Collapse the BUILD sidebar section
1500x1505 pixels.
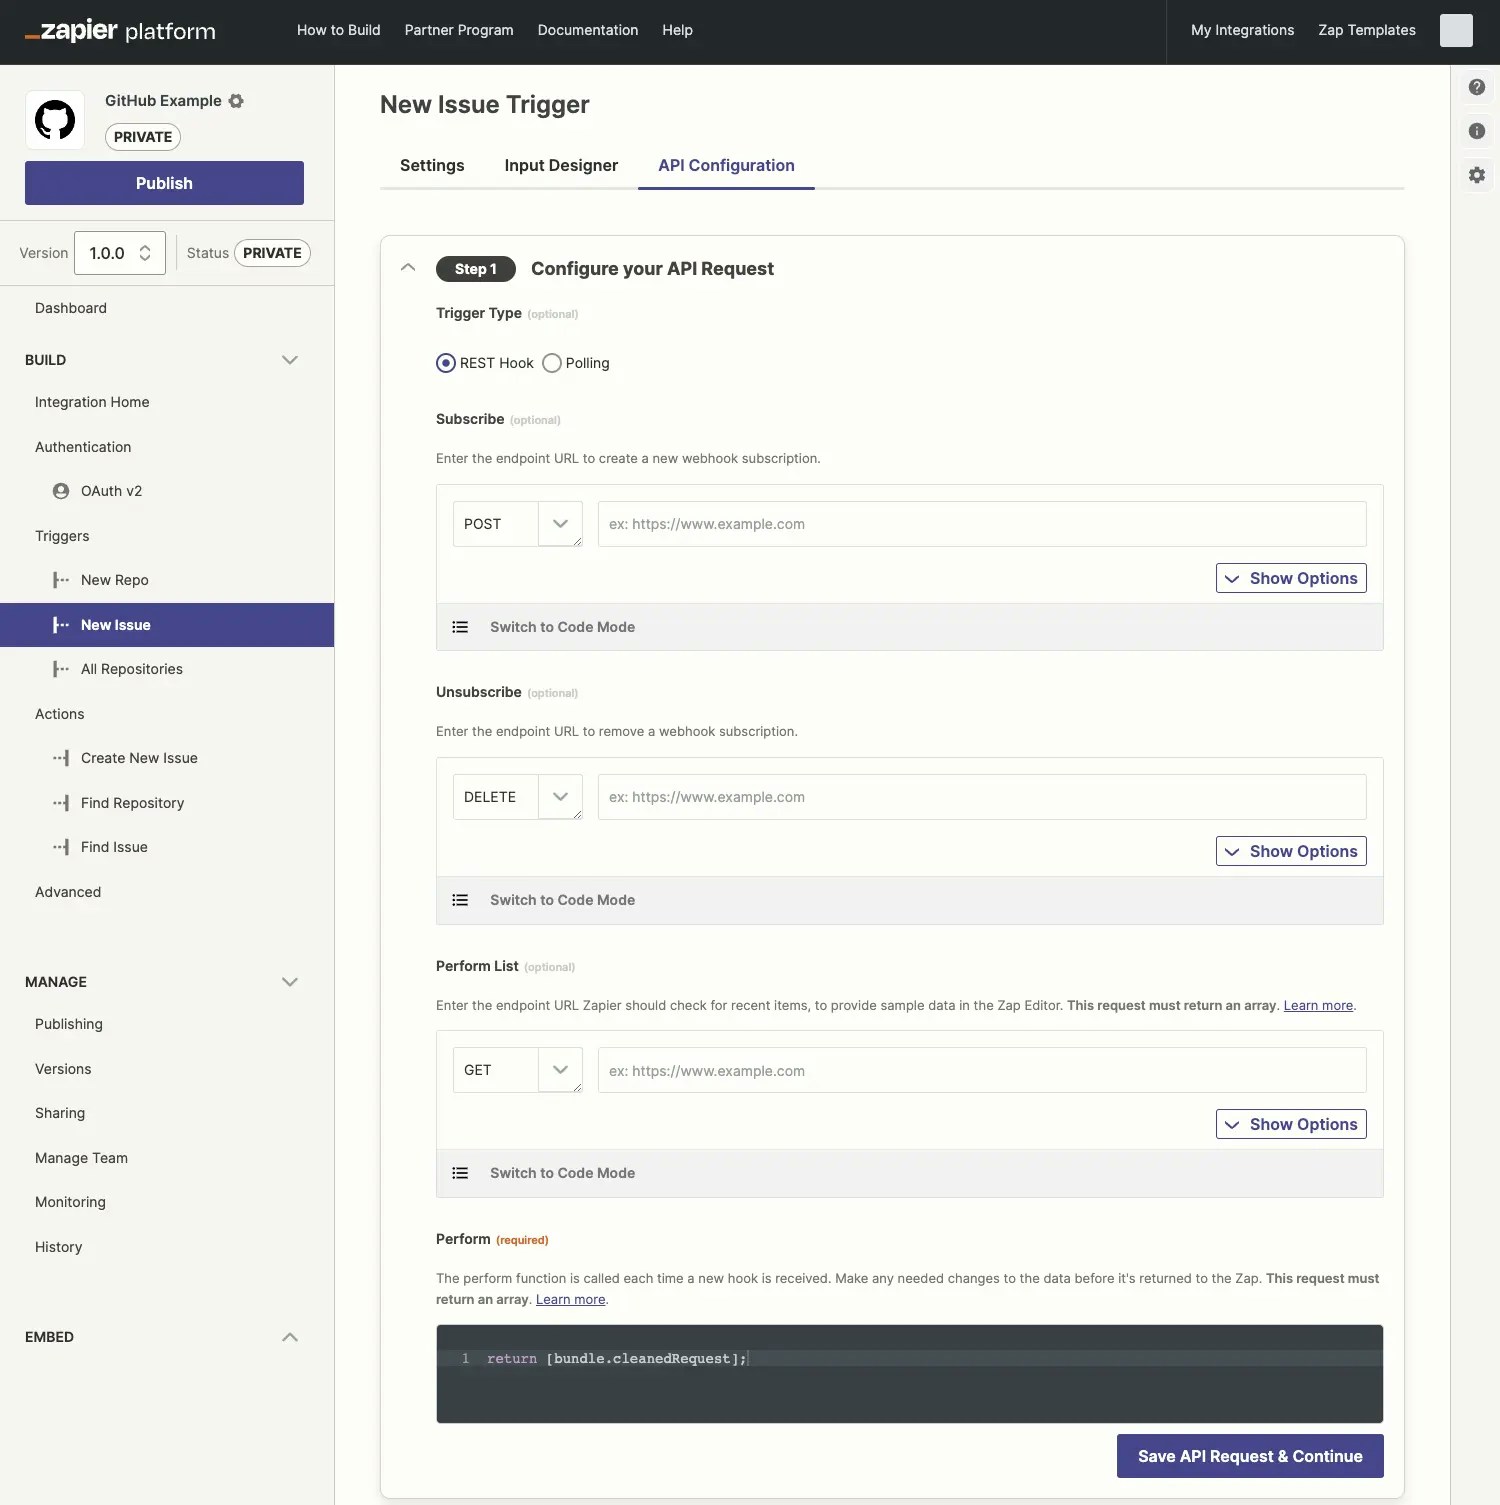290,360
